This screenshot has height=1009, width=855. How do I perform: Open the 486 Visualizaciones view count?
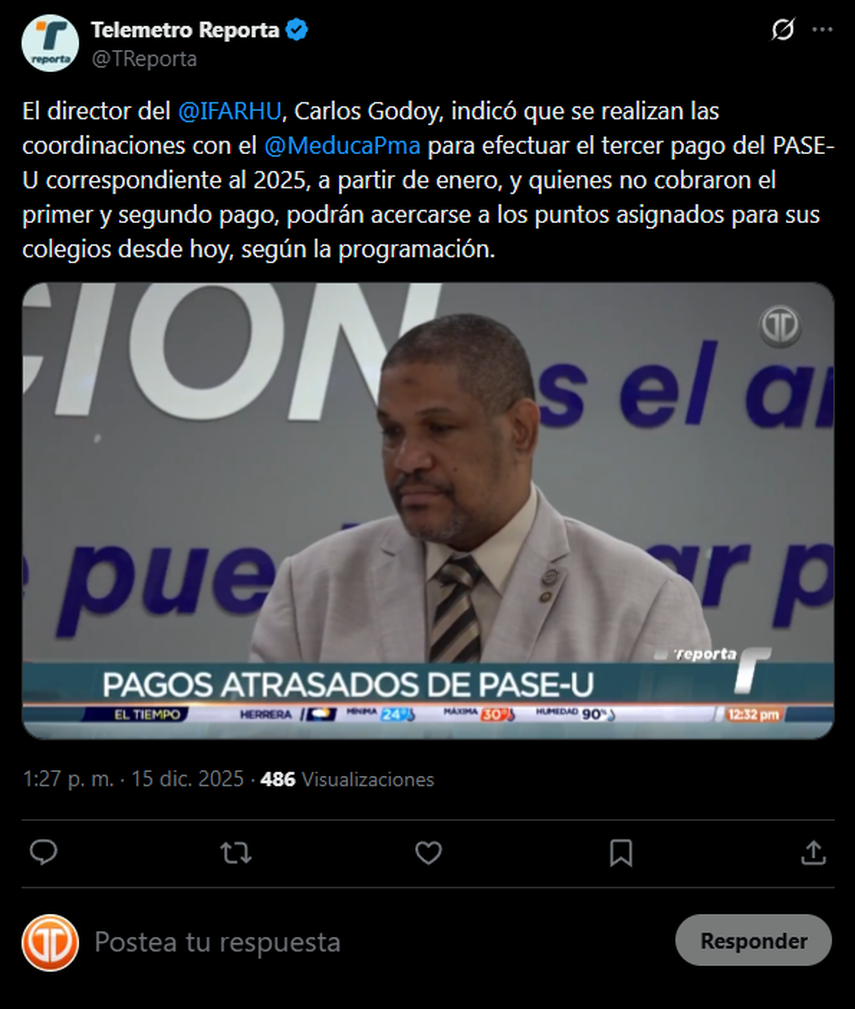(x=347, y=779)
